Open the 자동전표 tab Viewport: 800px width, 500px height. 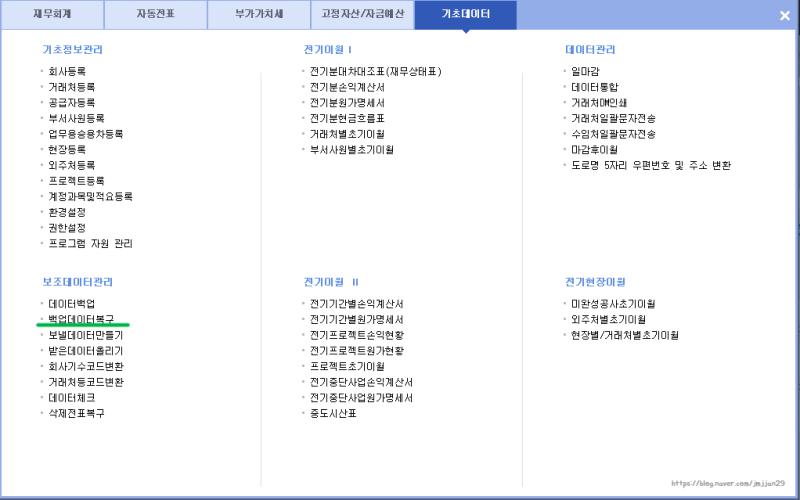[x=156, y=14]
